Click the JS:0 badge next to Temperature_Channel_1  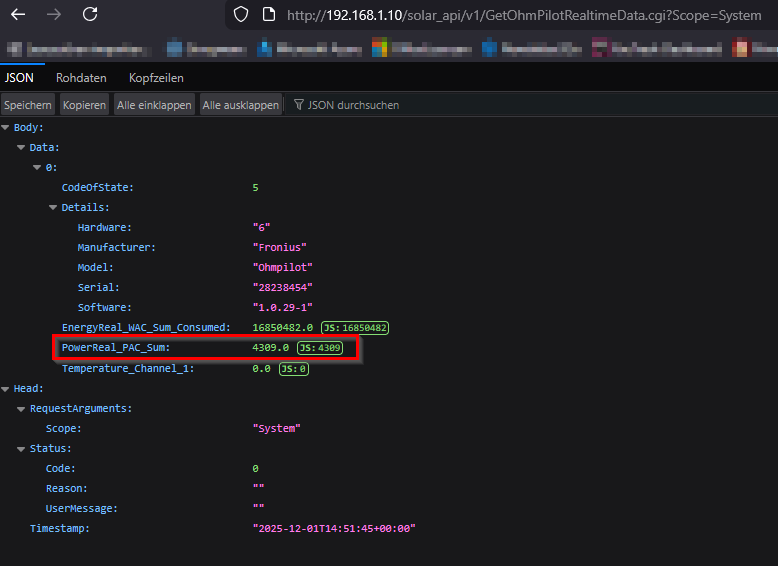coord(294,368)
